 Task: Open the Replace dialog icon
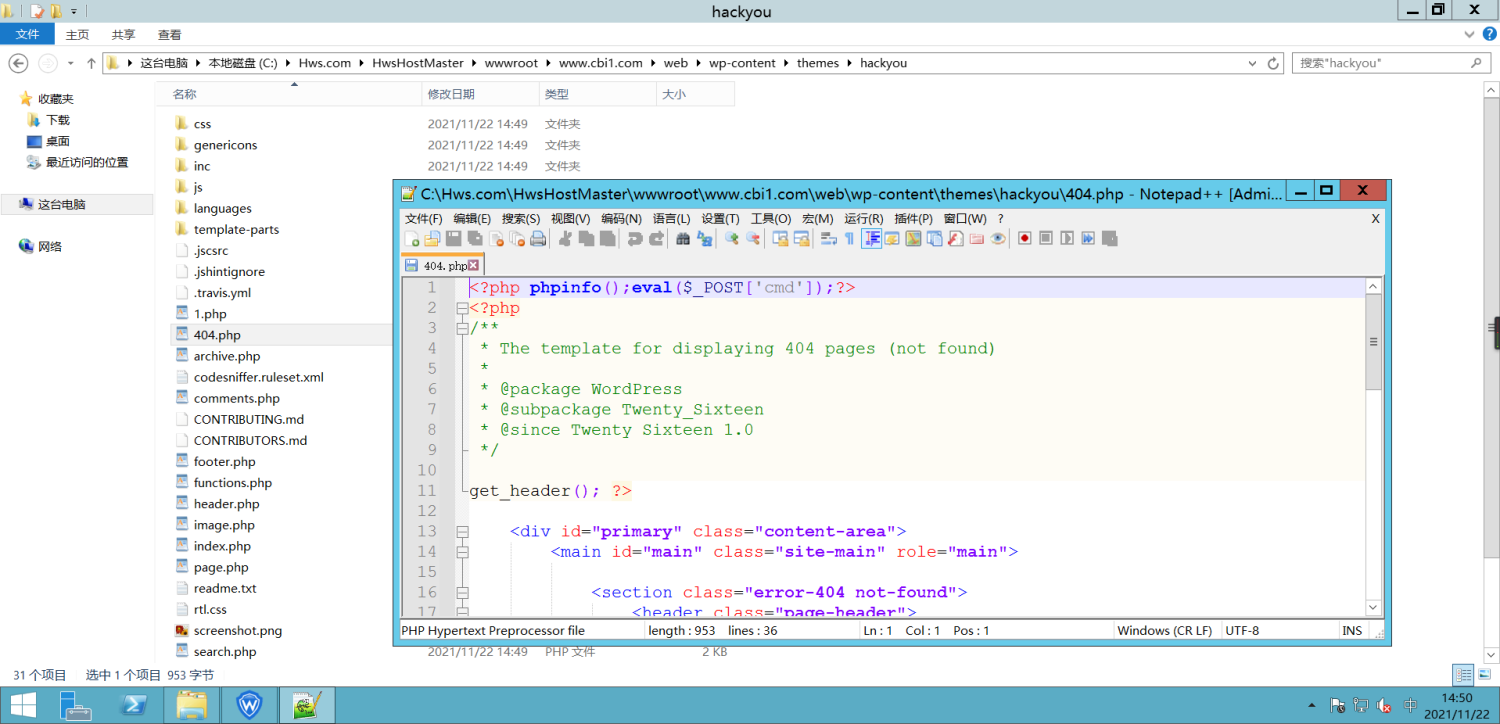(x=704, y=238)
